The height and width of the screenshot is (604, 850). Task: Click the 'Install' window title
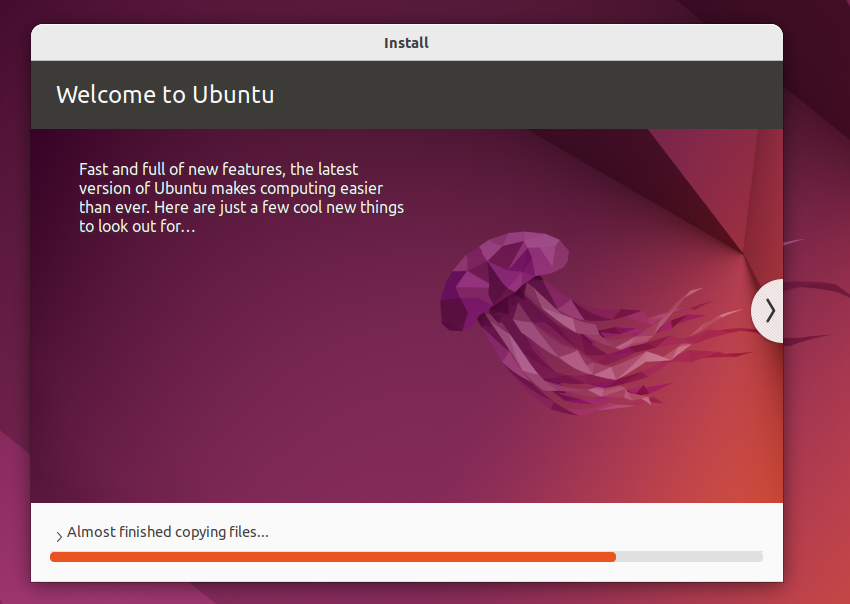click(406, 43)
